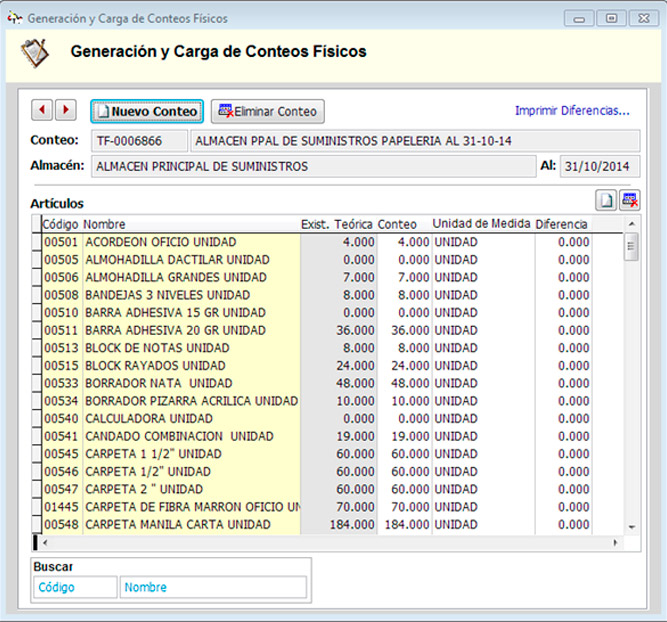The height and width of the screenshot is (622, 667).
Task: Click the Al date field 31/10/2014
Action: pyautogui.click(x=599, y=166)
